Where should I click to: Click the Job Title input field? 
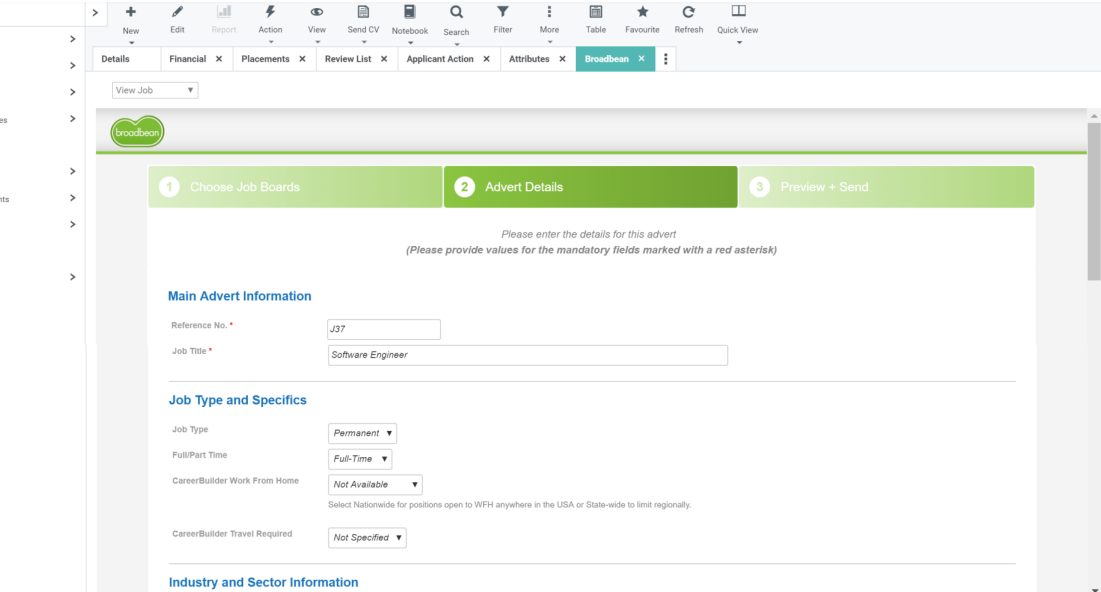coord(527,355)
